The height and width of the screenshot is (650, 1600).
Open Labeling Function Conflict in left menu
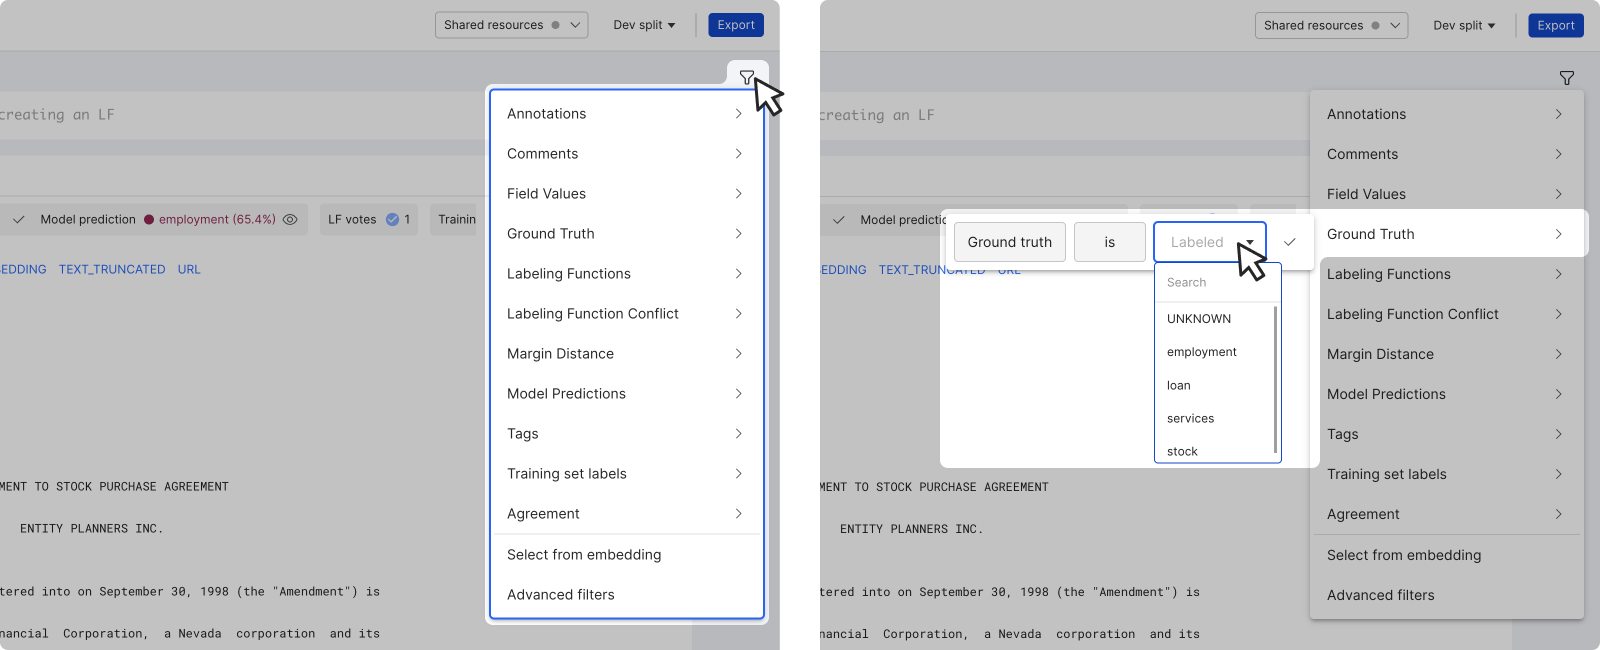[627, 314]
